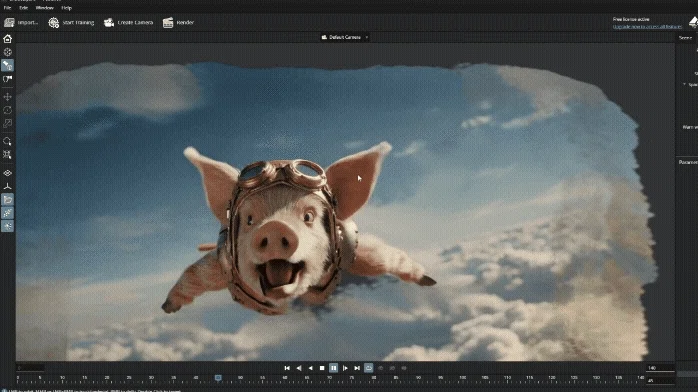The image size is (698, 392).
Task: Toggle the highlighted splat sparkle icon
Action: pyautogui.click(x=8, y=226)
